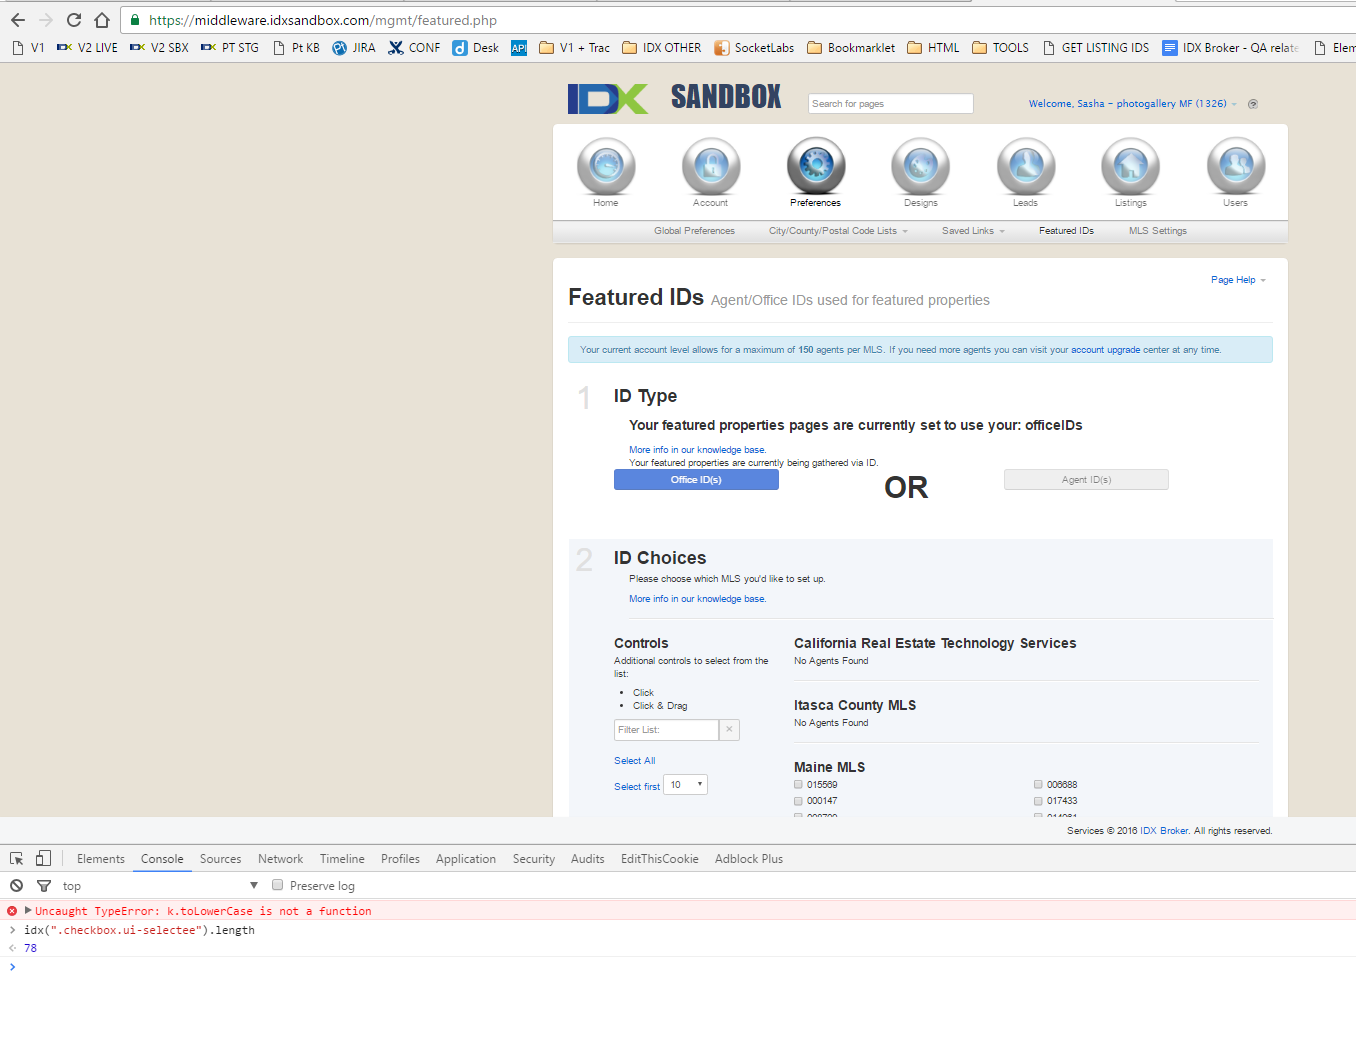Open the CONF bookmark
1356x1053 pixels.
point(414,48)
